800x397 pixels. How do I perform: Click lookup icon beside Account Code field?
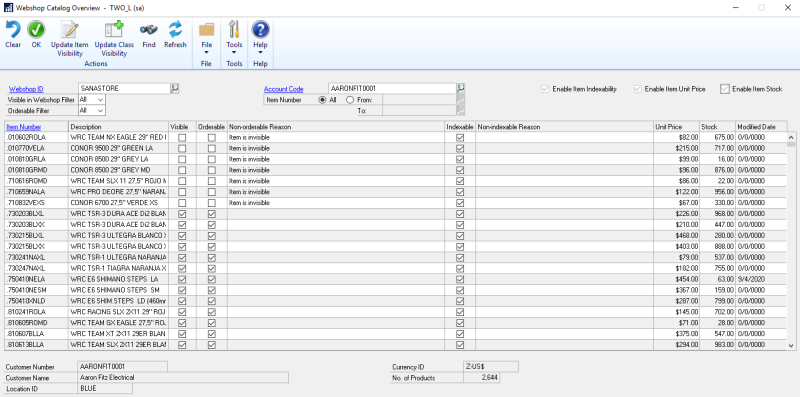tap(460, 88)
